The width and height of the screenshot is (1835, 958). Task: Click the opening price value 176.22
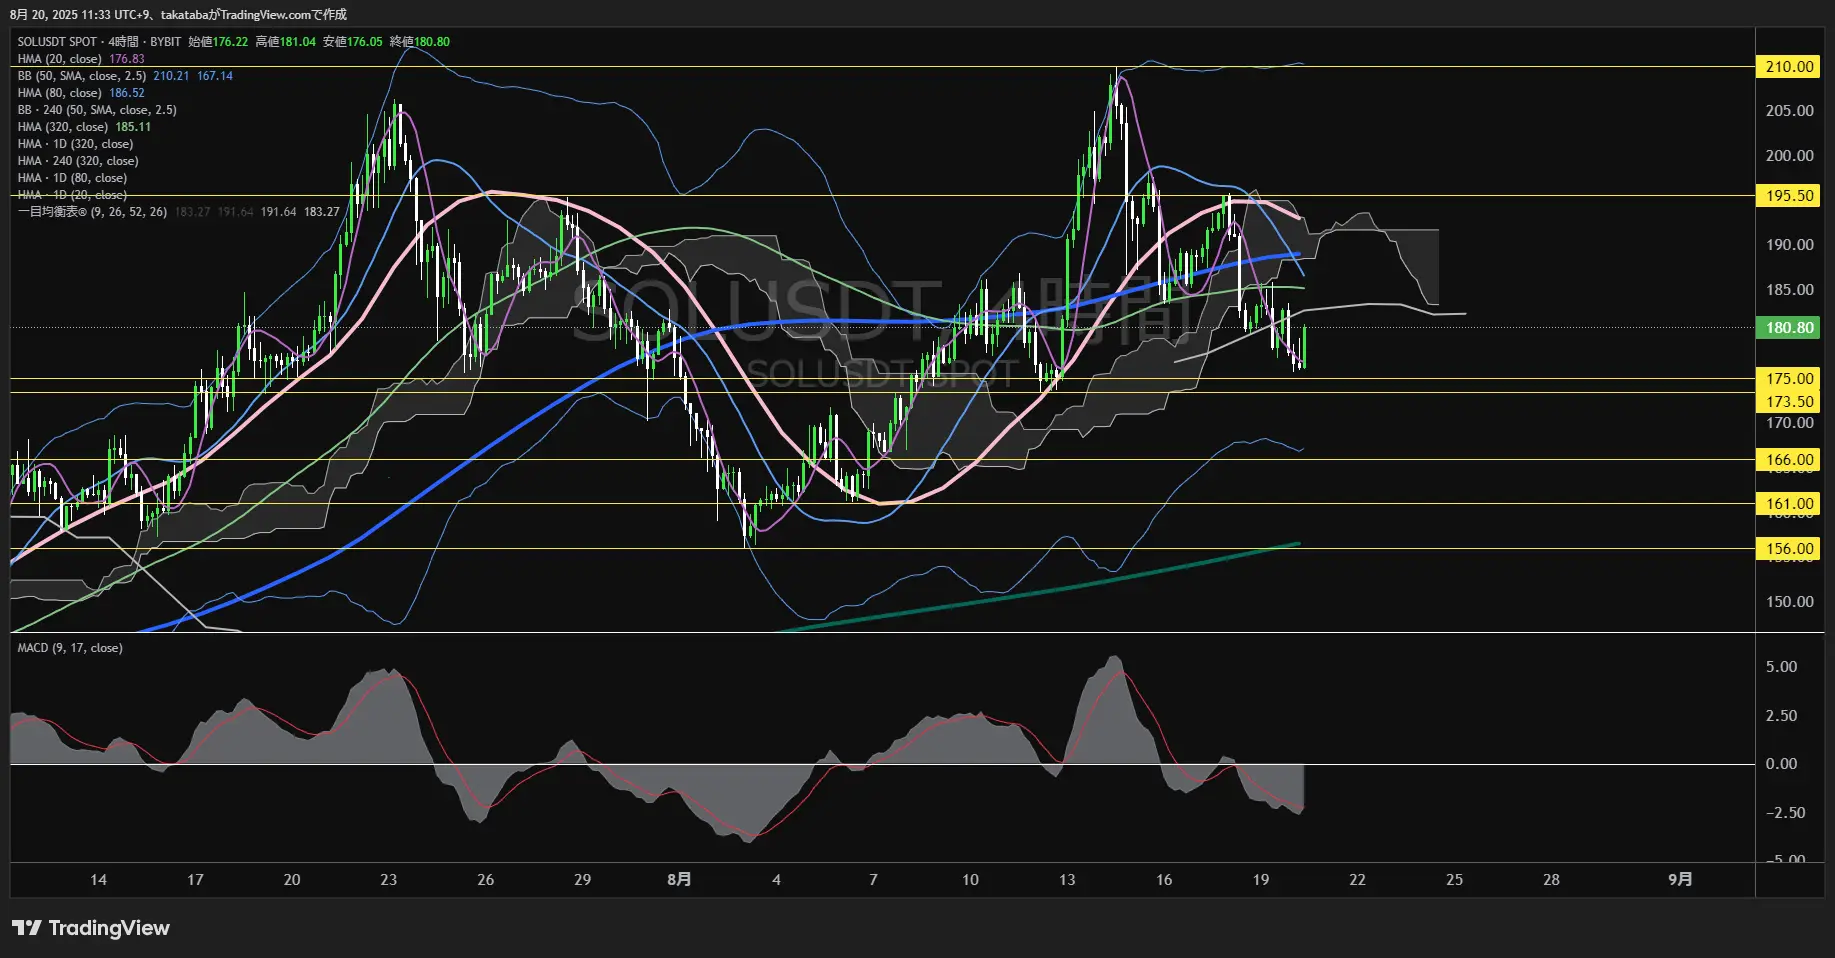pyautogui.click(x=230, y=42)
